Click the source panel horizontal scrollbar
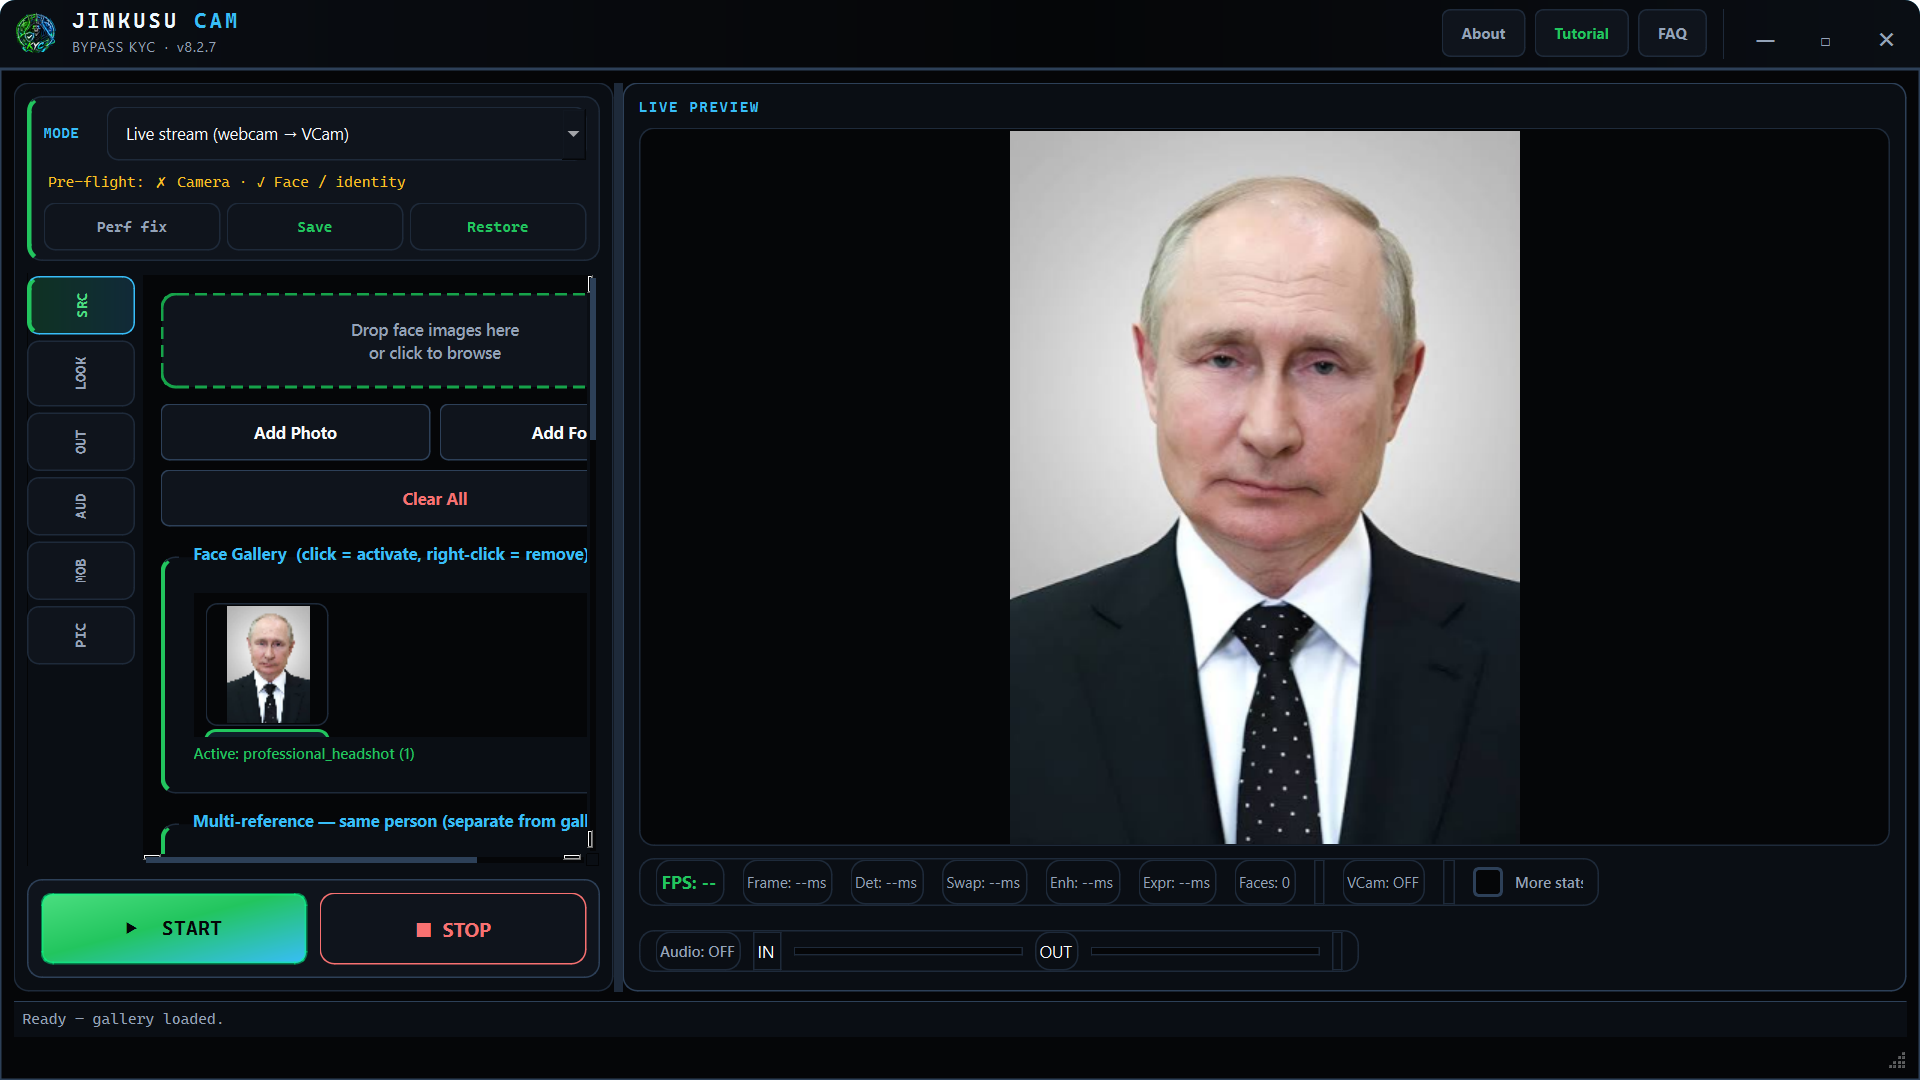 311,858
